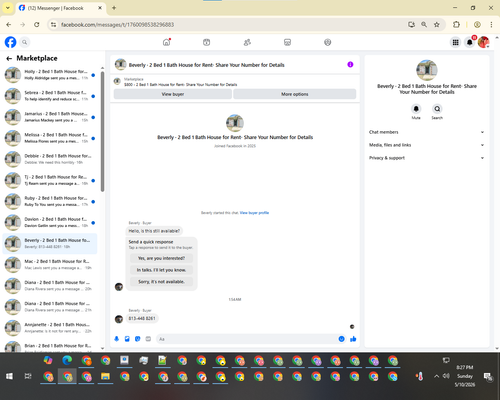Click the More options button
Screen dimensions: 500x400
coord(295,94)
